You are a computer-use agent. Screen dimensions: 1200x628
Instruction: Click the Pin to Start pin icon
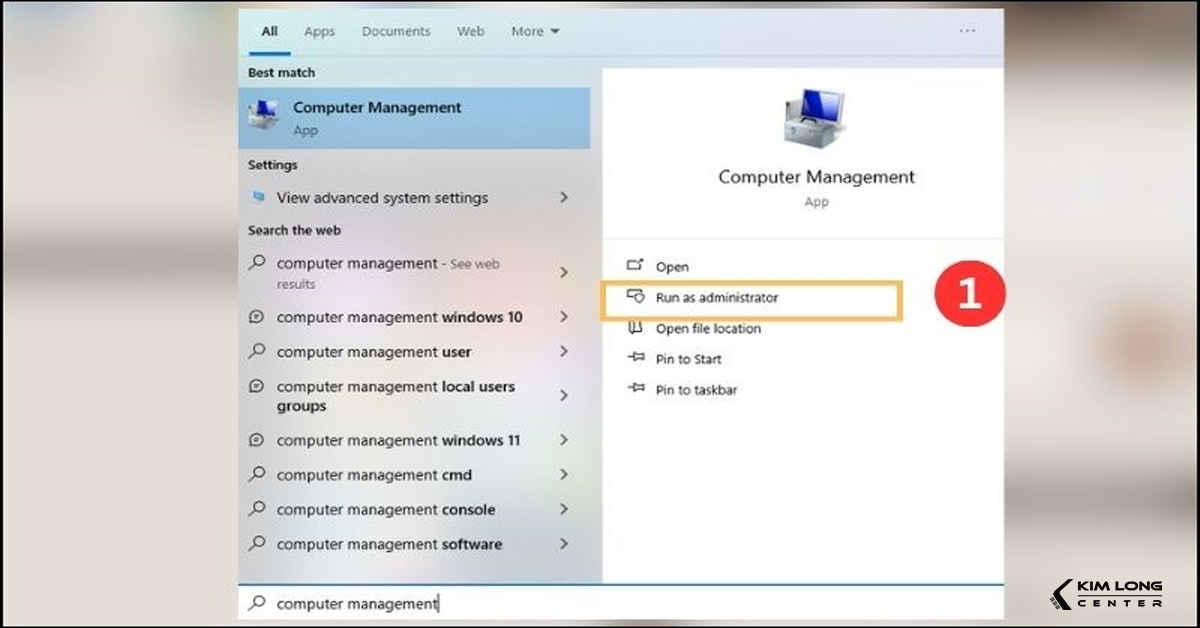[635, 359]
